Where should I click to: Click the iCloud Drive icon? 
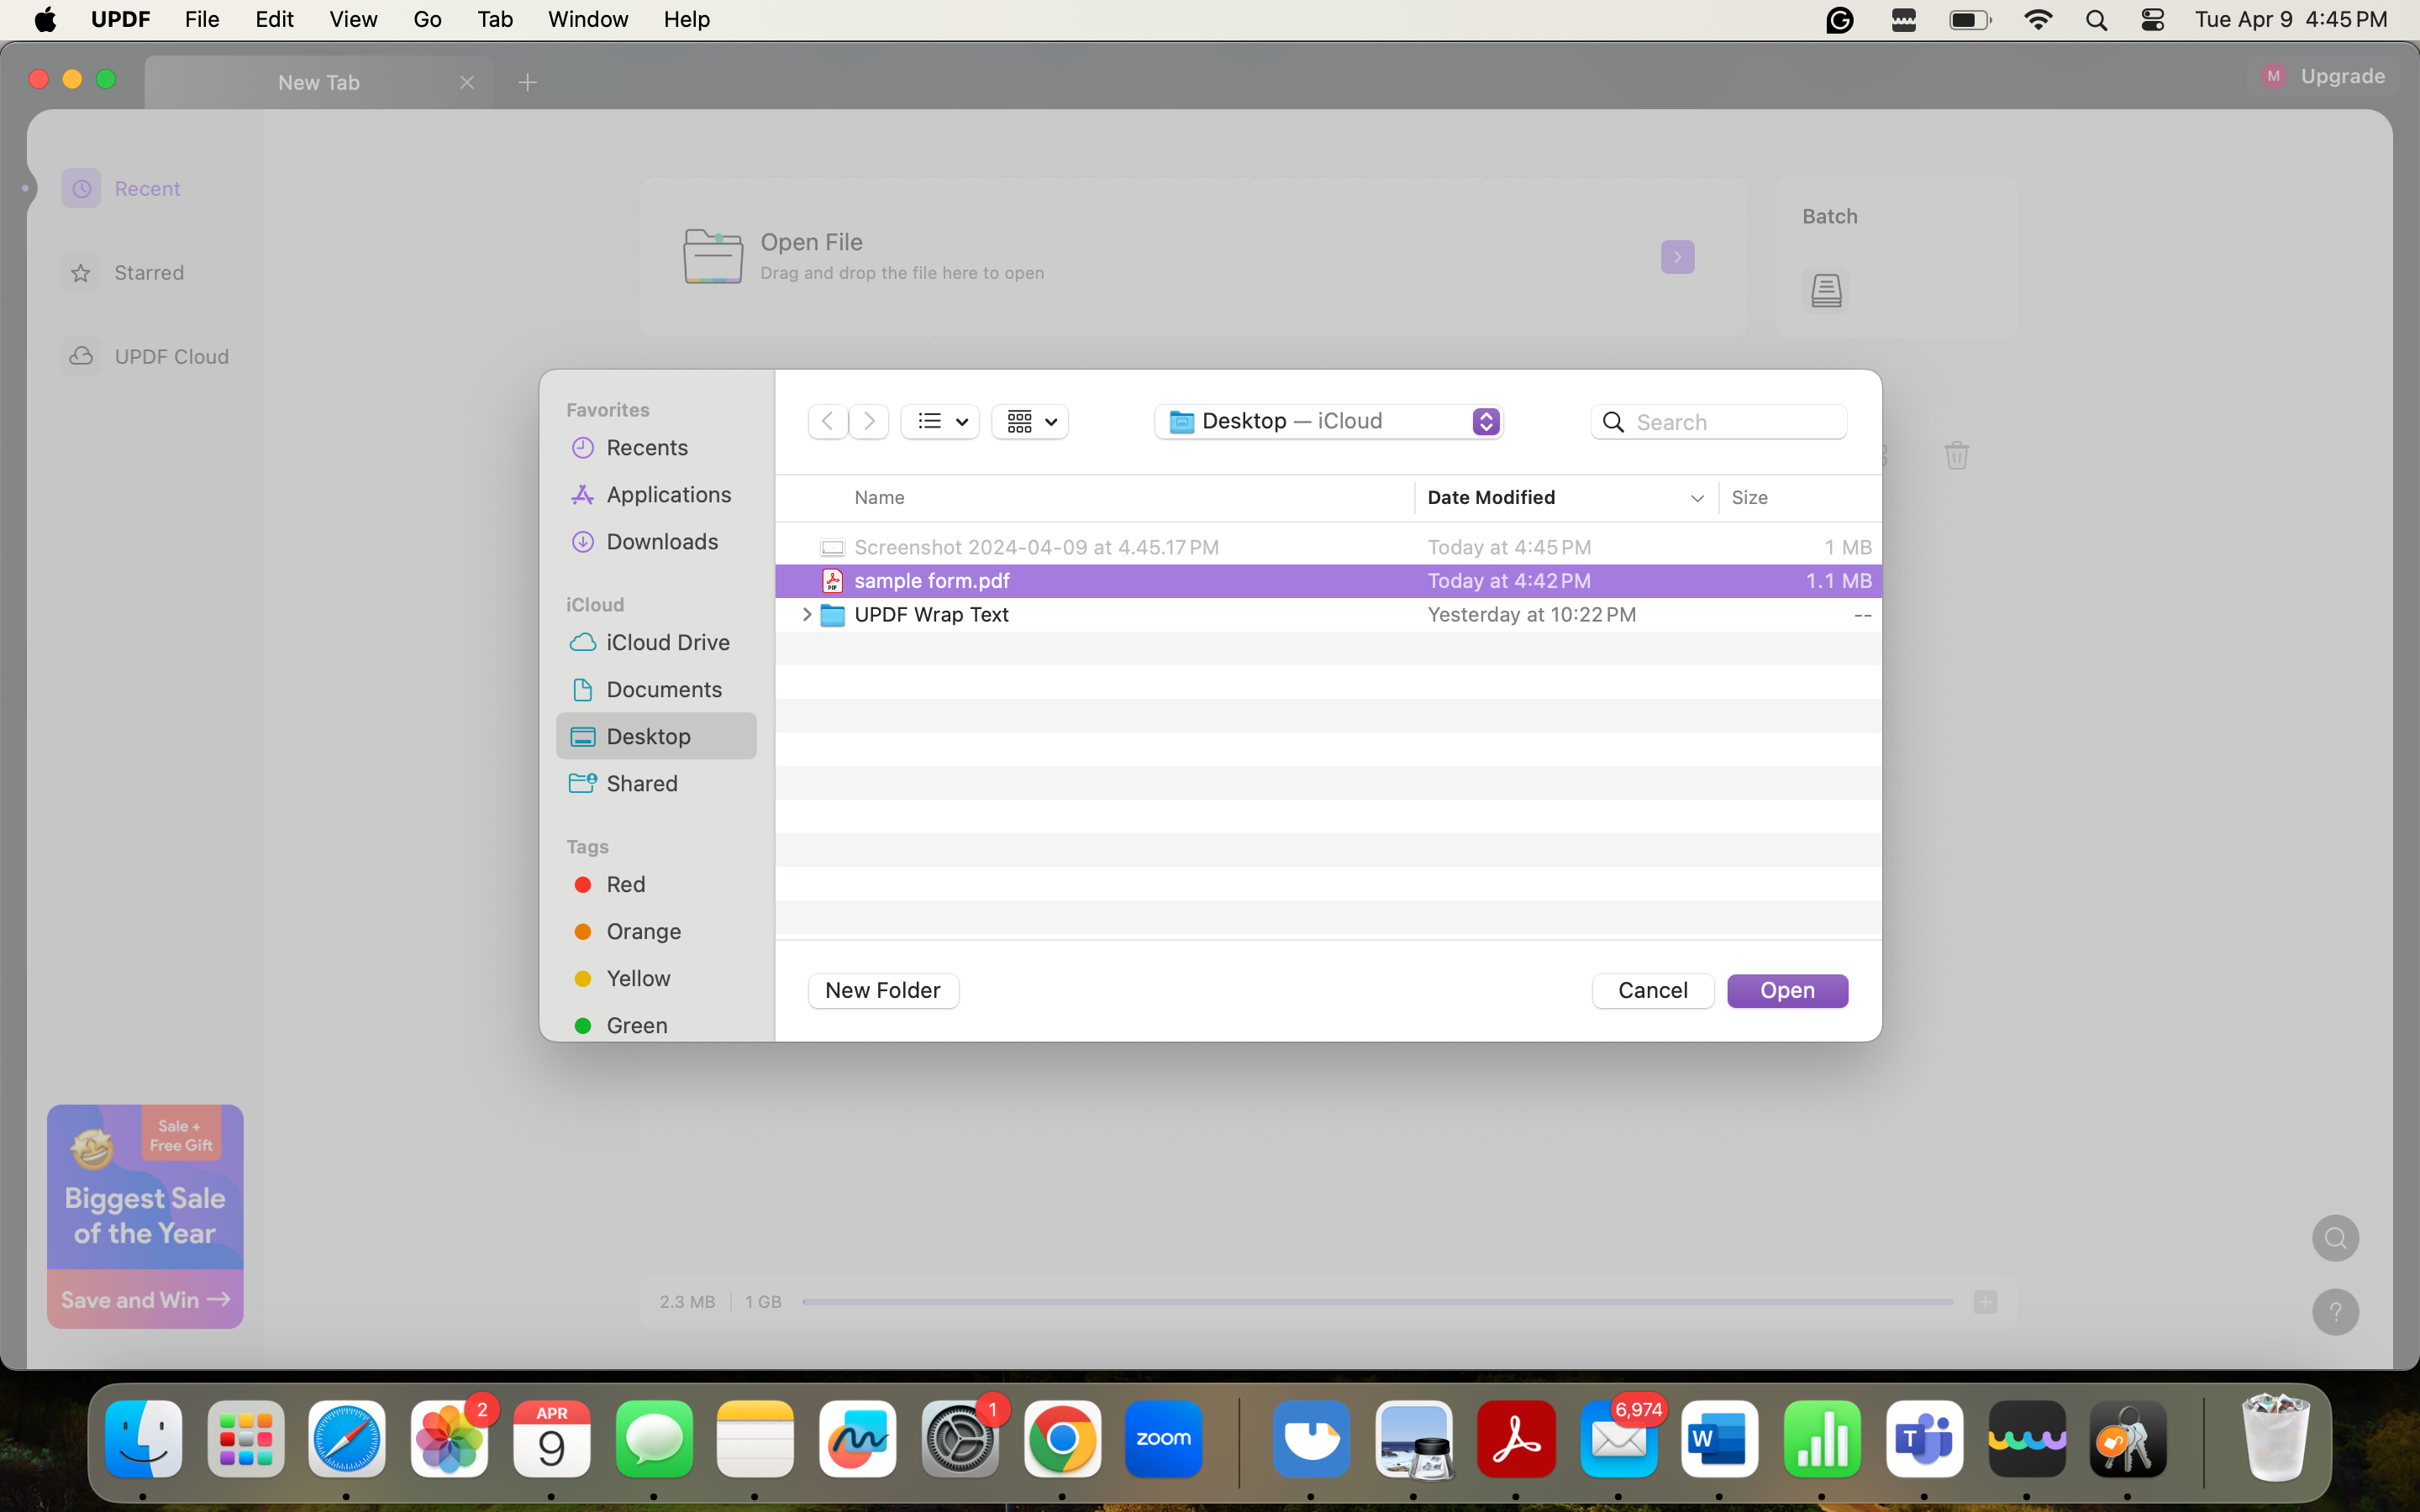582,641
